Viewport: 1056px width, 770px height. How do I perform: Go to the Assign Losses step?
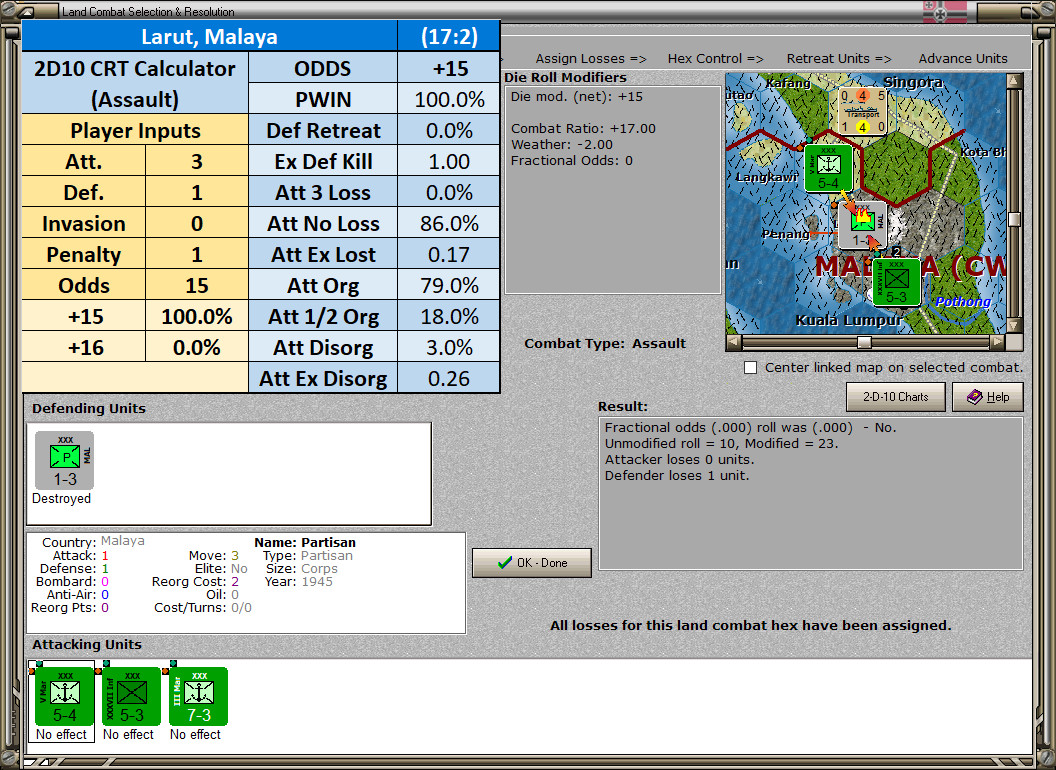pos(590,59)
